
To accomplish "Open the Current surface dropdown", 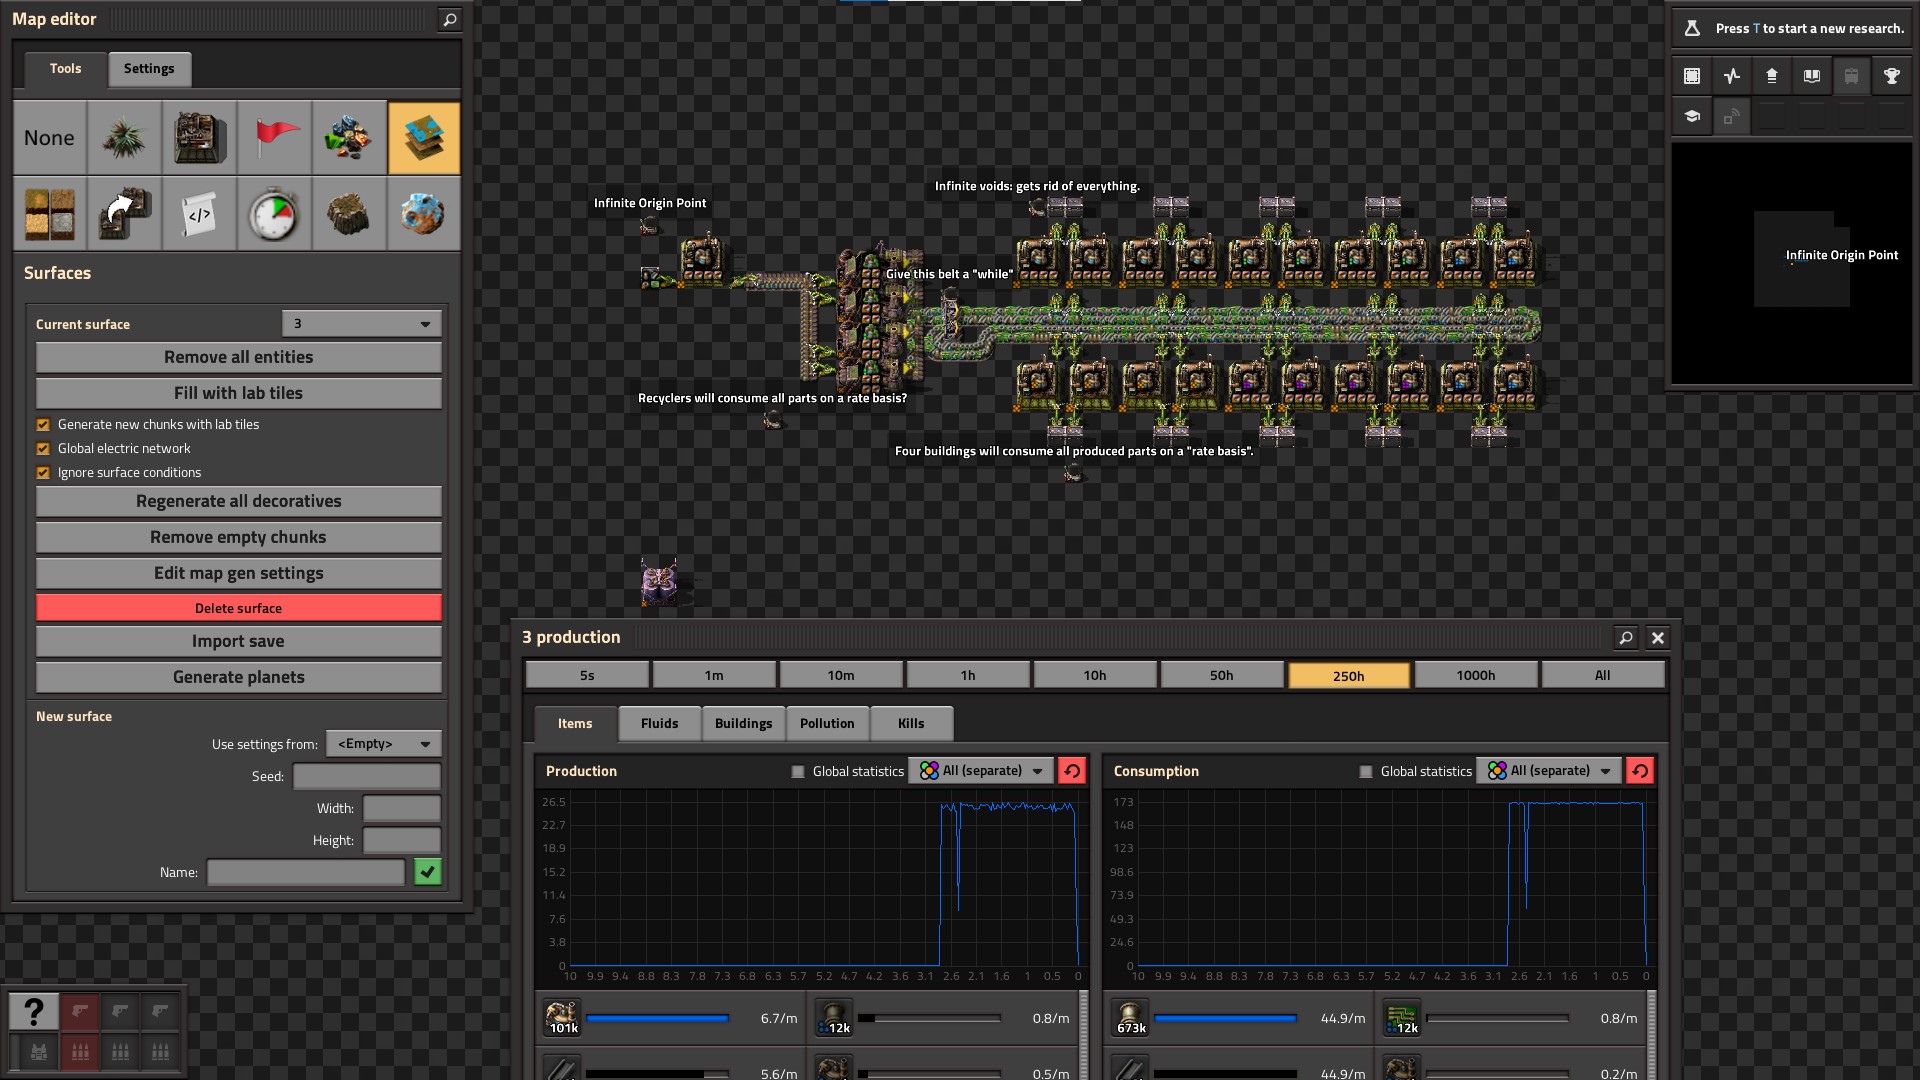I will pos(361,324).
